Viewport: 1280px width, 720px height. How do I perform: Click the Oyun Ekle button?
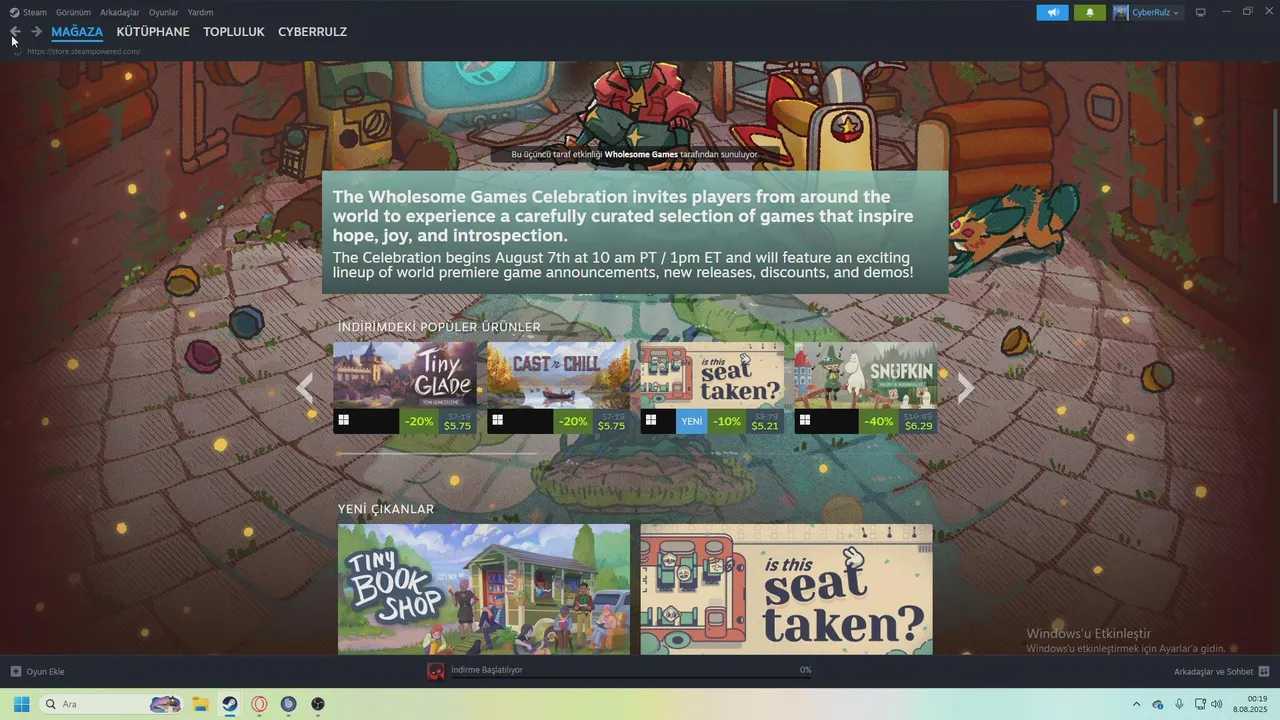[37, 671]
